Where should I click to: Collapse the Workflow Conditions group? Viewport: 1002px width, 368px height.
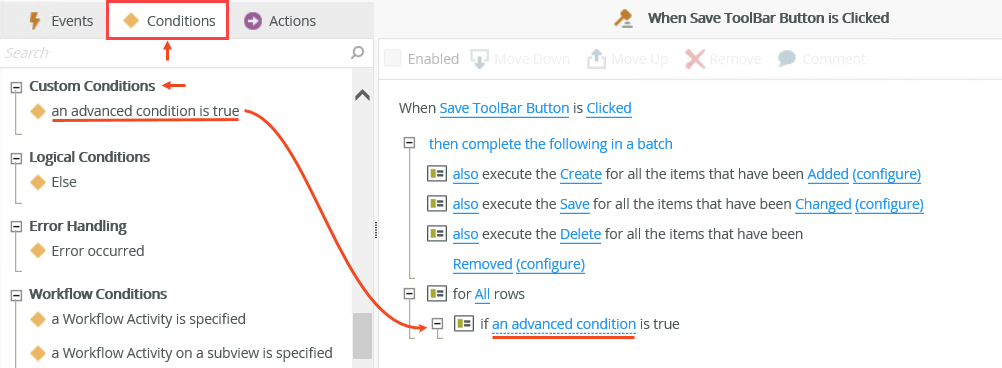pos(16,295)
